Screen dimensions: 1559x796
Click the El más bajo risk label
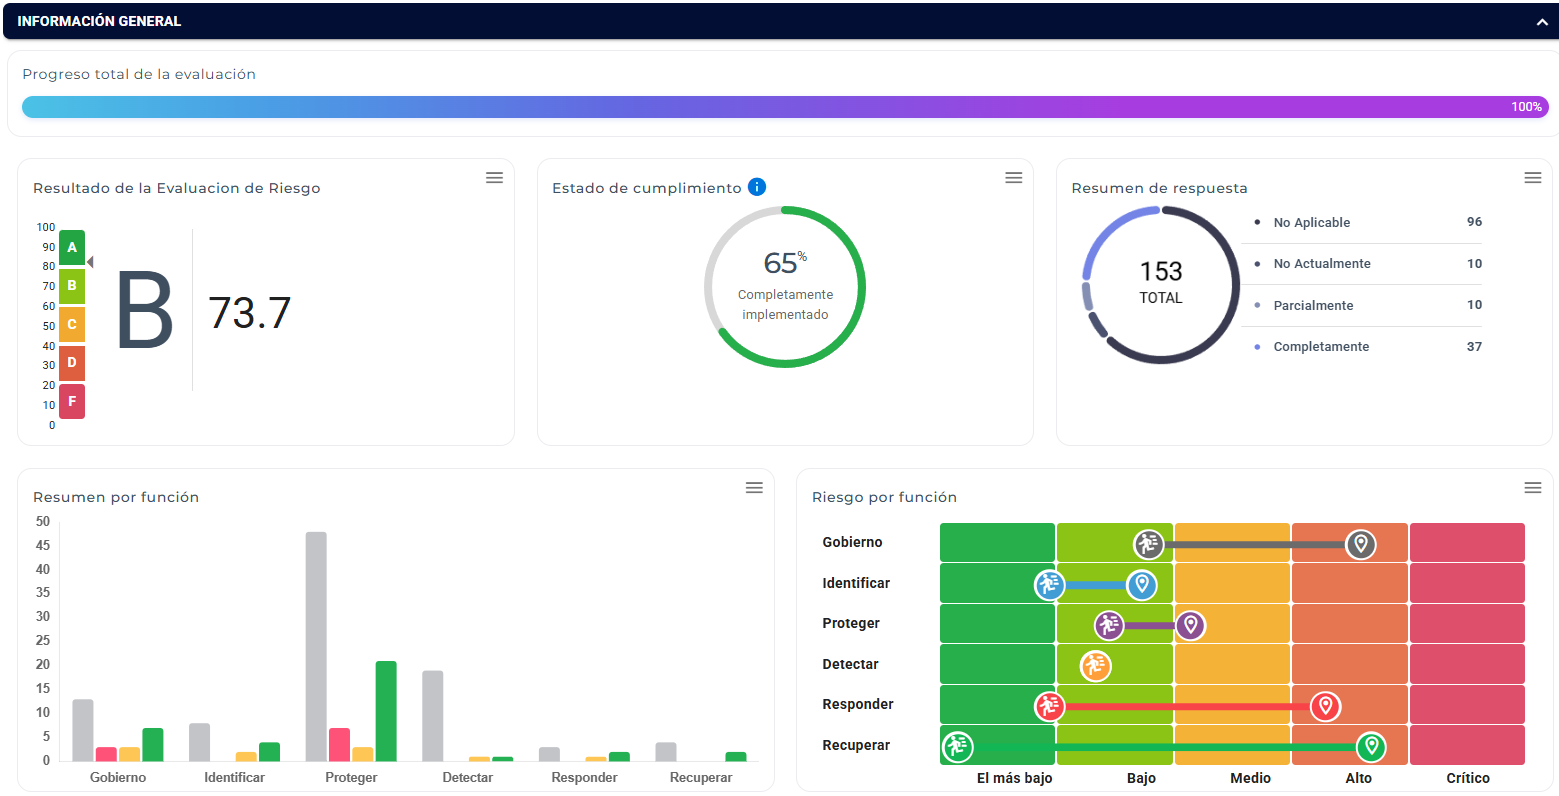point(1015,778)
